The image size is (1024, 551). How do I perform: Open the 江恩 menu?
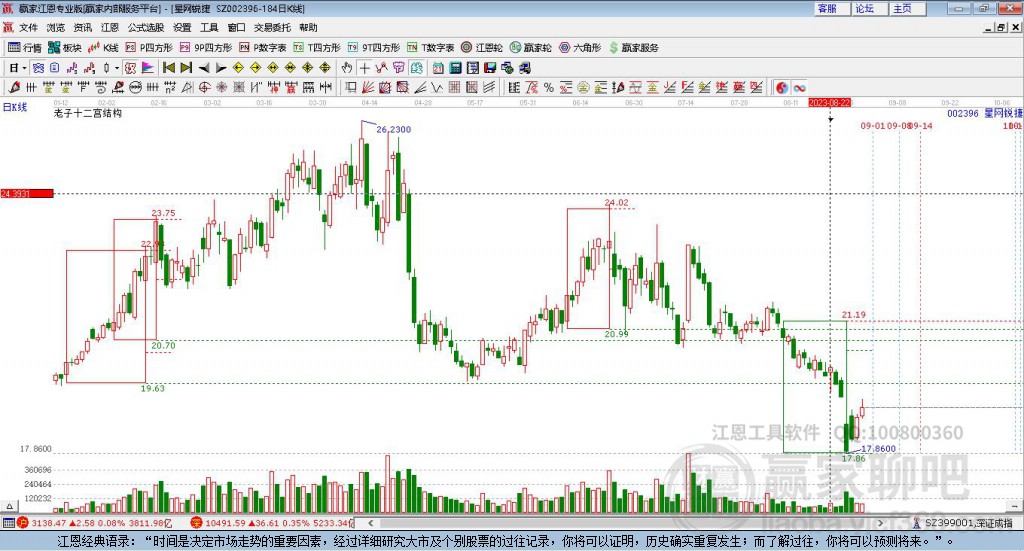110,27
